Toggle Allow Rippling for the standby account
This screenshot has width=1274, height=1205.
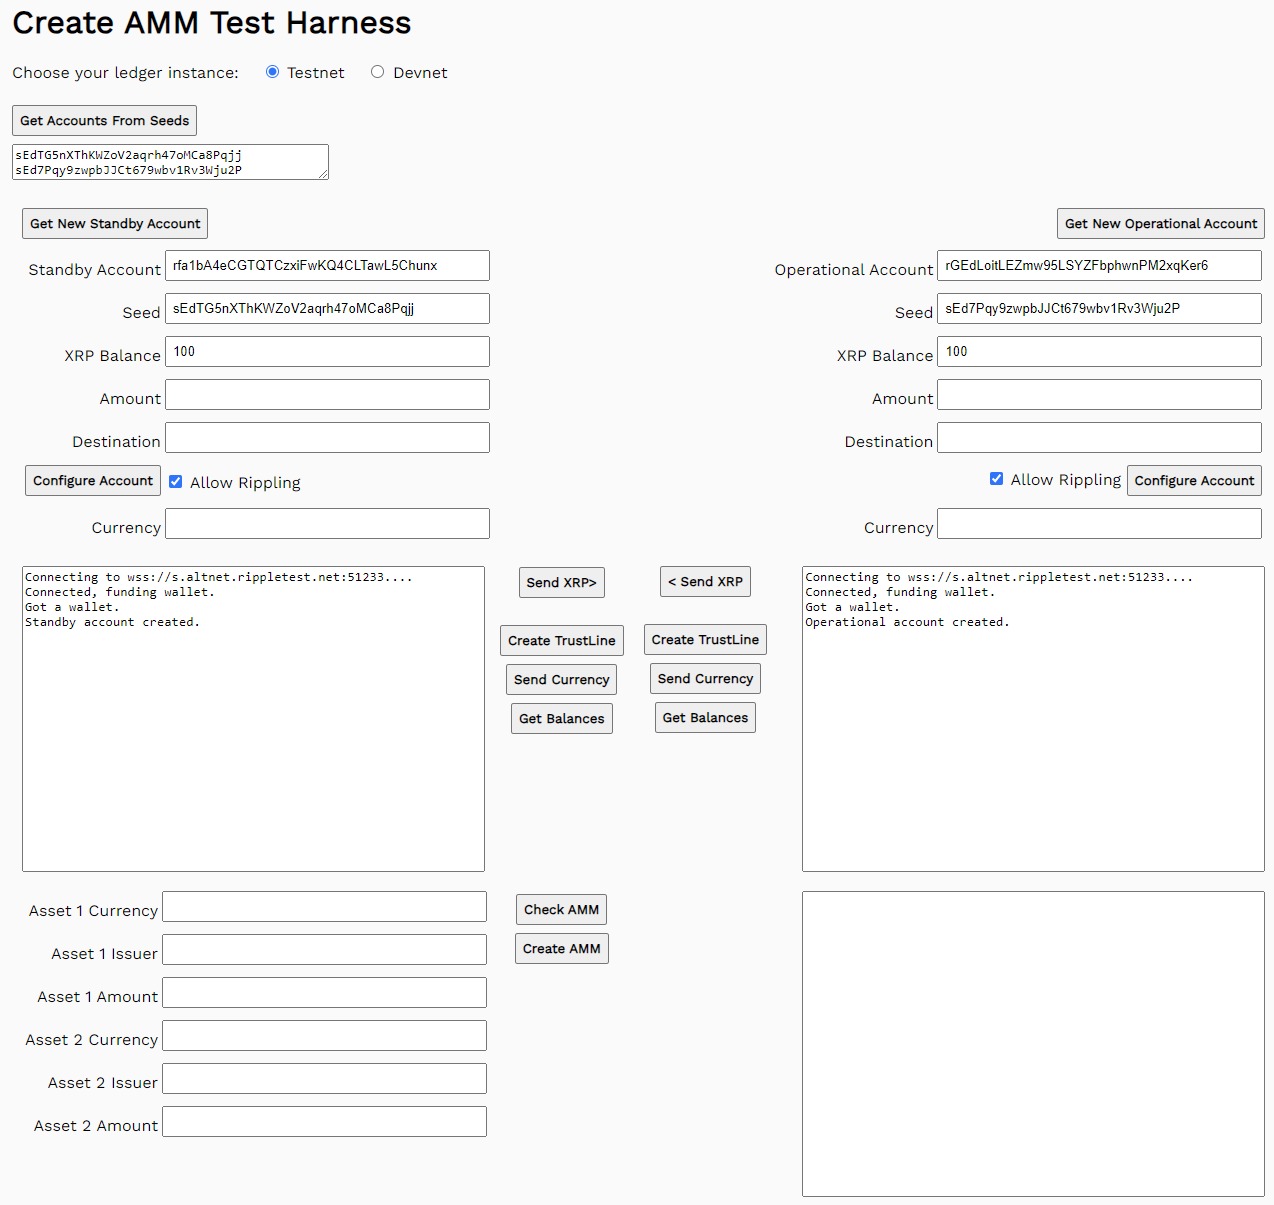coord(176,482)
